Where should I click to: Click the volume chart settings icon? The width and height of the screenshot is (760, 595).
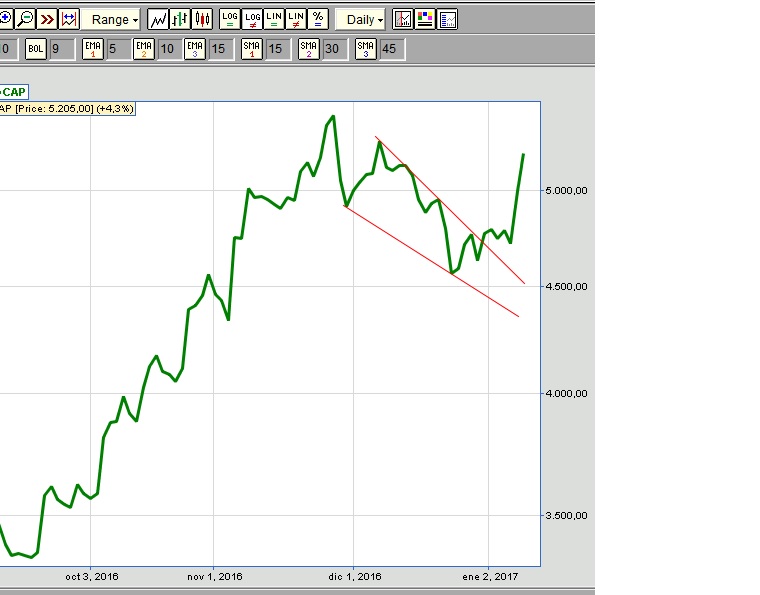(x=447, y=19)
